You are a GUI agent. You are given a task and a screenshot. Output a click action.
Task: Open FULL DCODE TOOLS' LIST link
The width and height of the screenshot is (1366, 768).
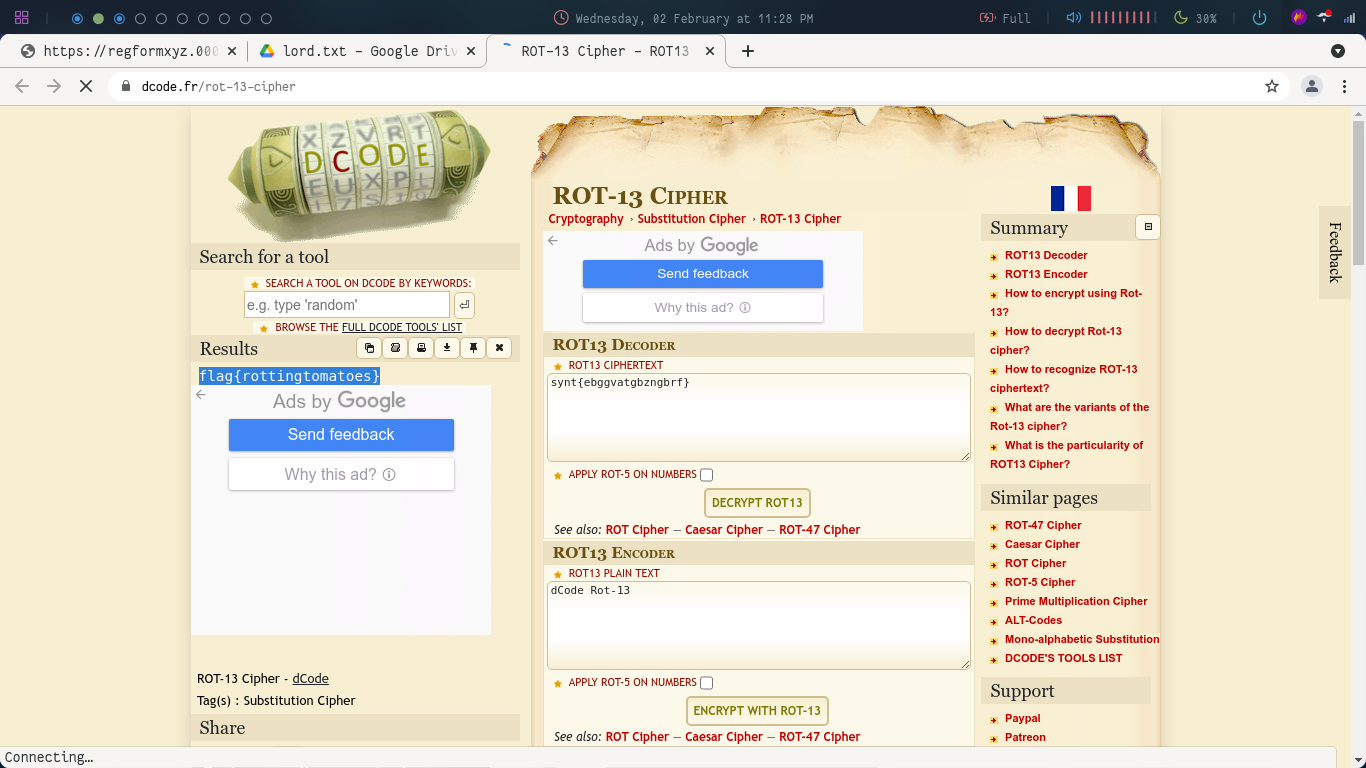[x=402, y=327]
